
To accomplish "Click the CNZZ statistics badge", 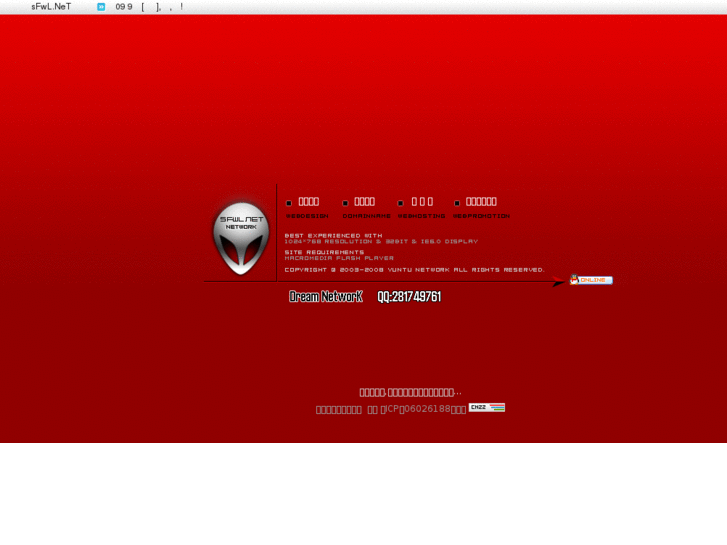I will tap(487, 407).
